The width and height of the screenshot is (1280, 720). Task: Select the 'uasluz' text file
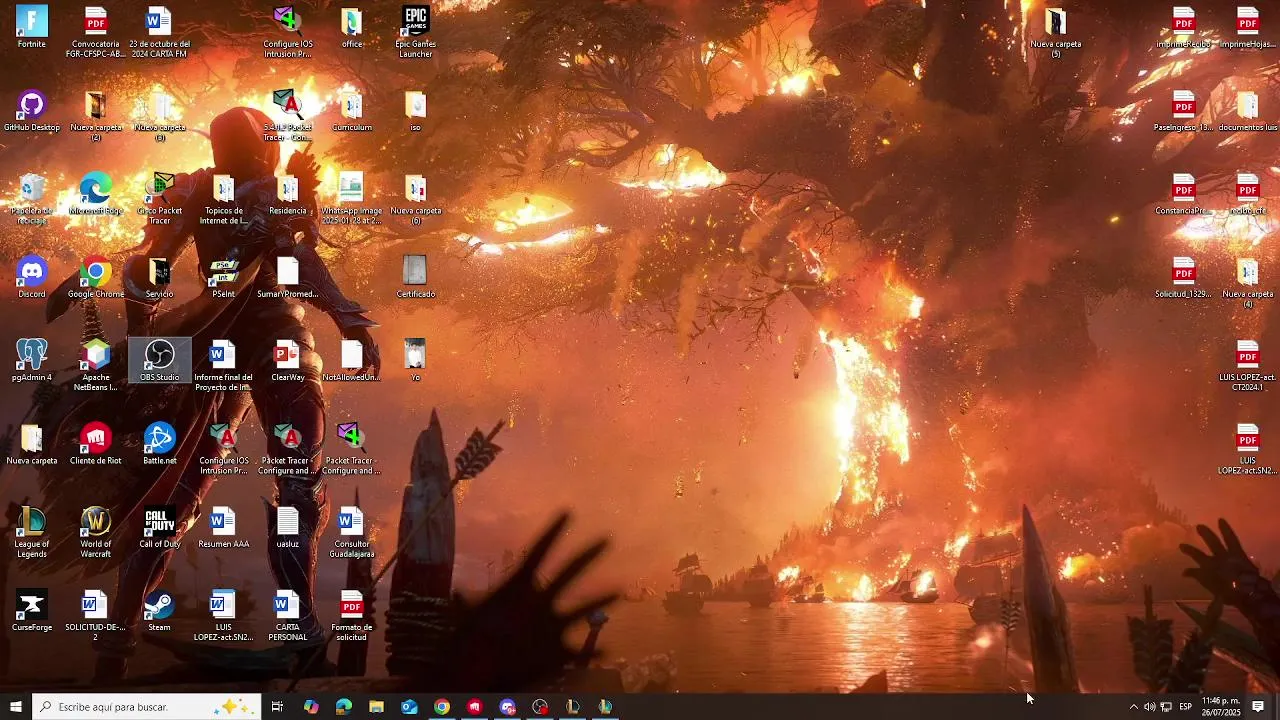pos(288,527)
